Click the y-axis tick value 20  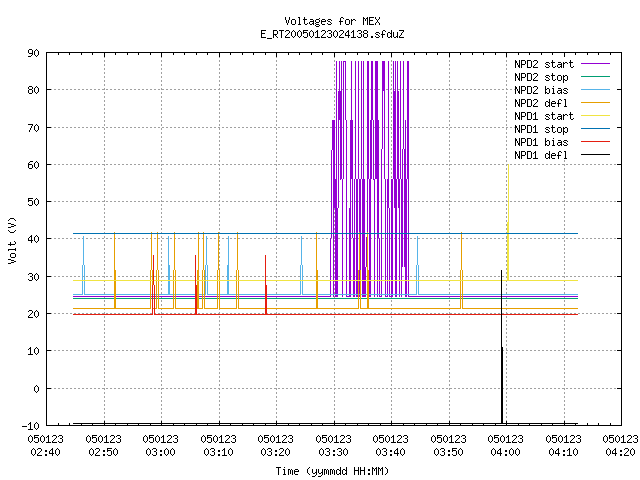coord(33,314)
